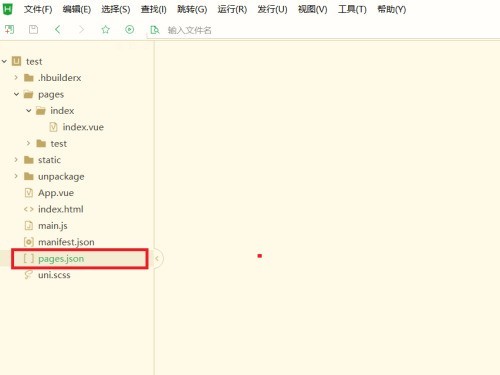Screen dimensions: 500x375
Task: Open the 文件(F) menu
Action: (x=38, y=9)
